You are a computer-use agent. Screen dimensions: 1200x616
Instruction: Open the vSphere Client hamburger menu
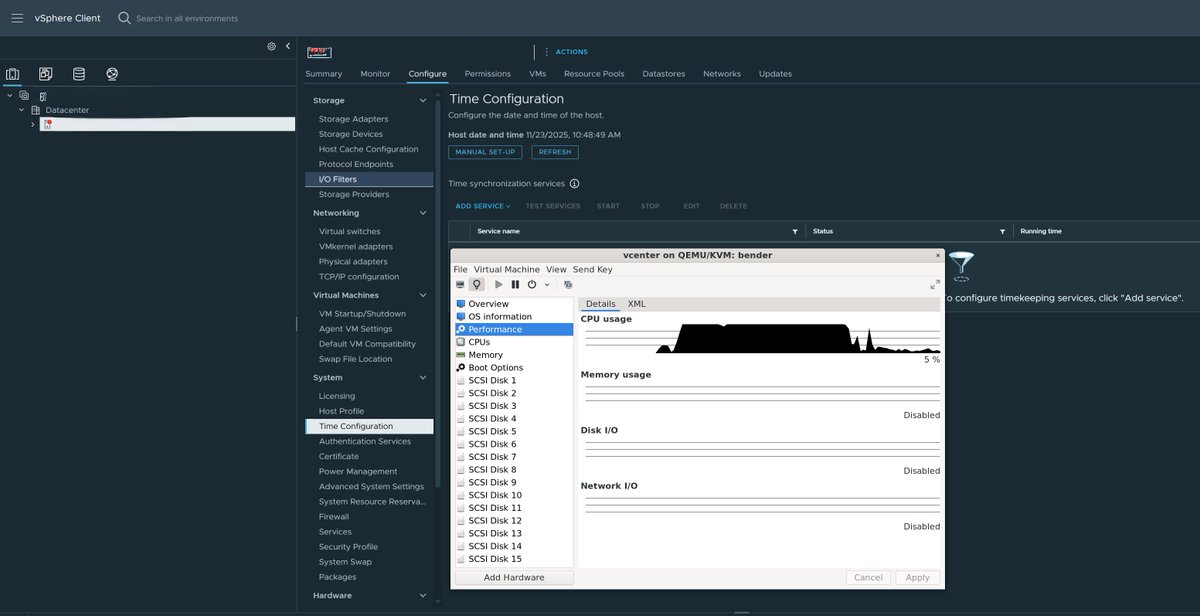(17, 18)
